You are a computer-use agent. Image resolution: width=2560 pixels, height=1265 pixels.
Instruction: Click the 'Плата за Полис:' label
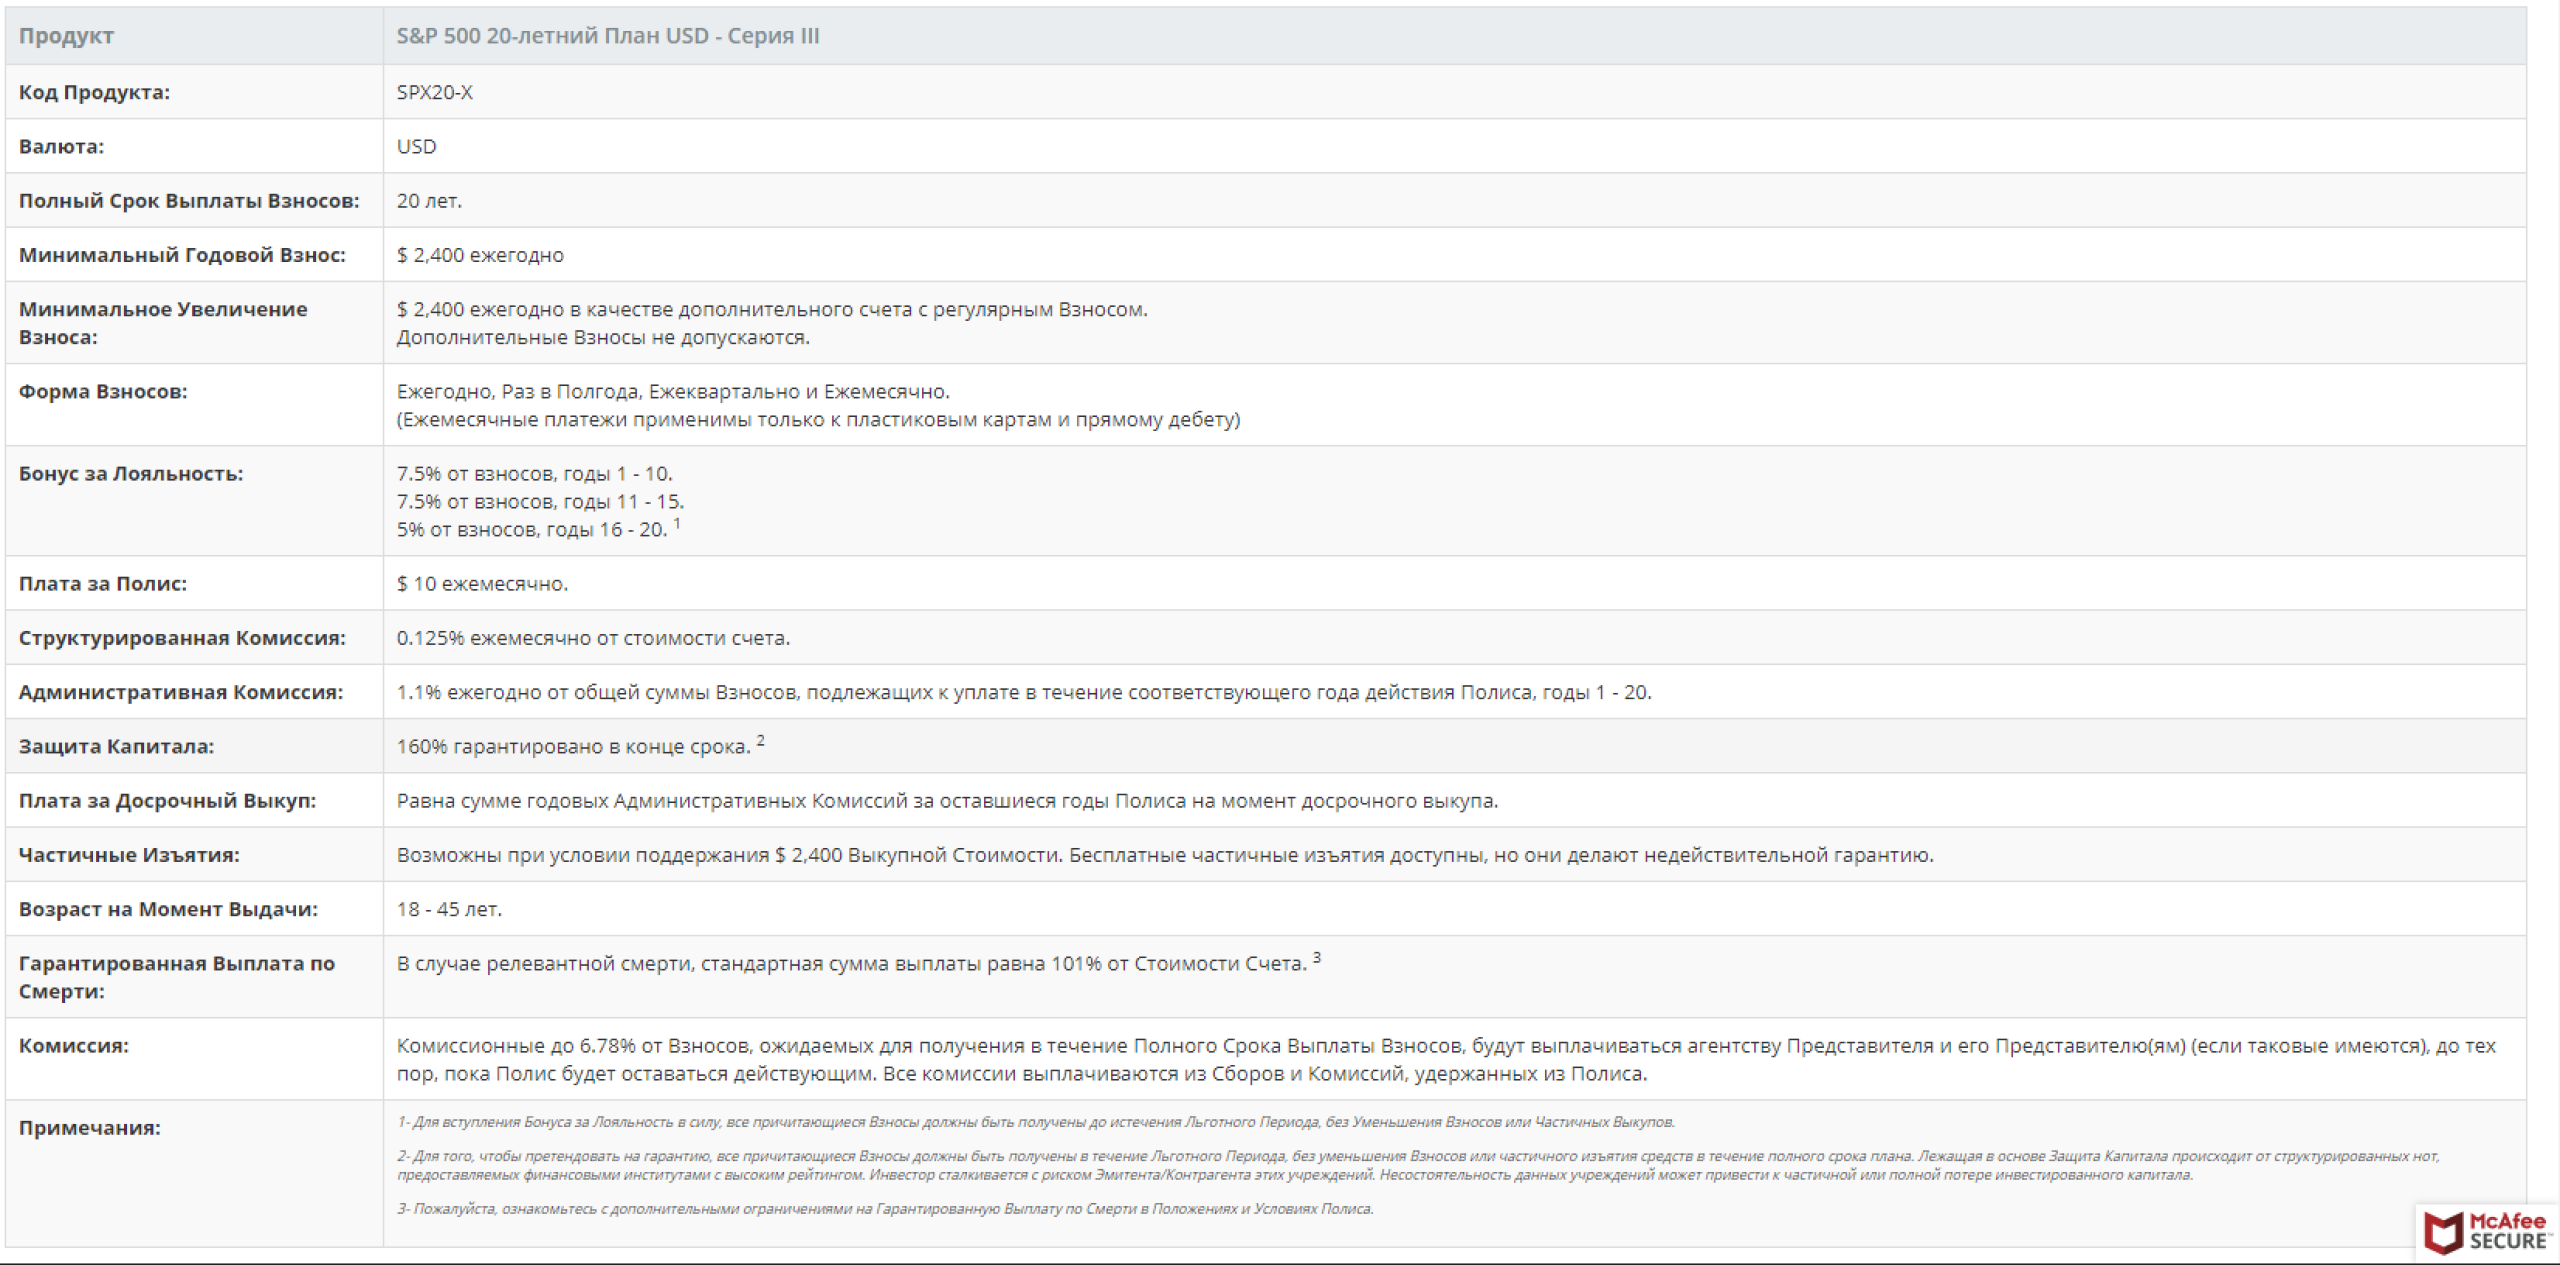tap(103, 583)
